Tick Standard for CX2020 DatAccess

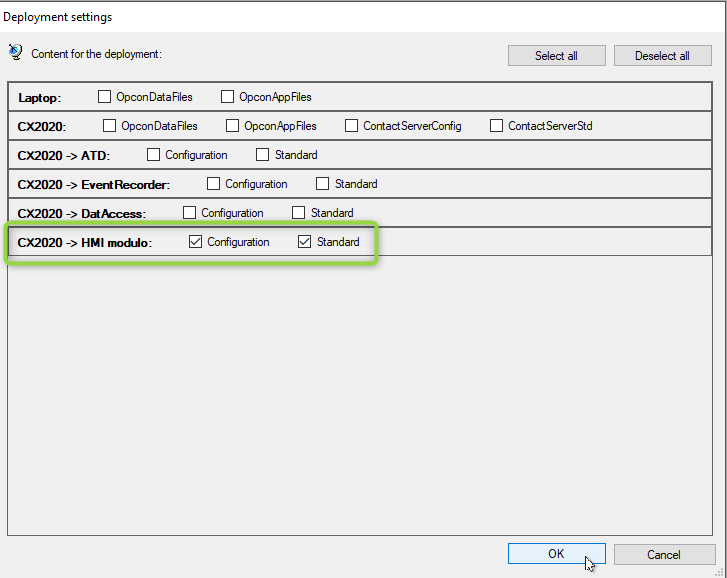[299, 212]
